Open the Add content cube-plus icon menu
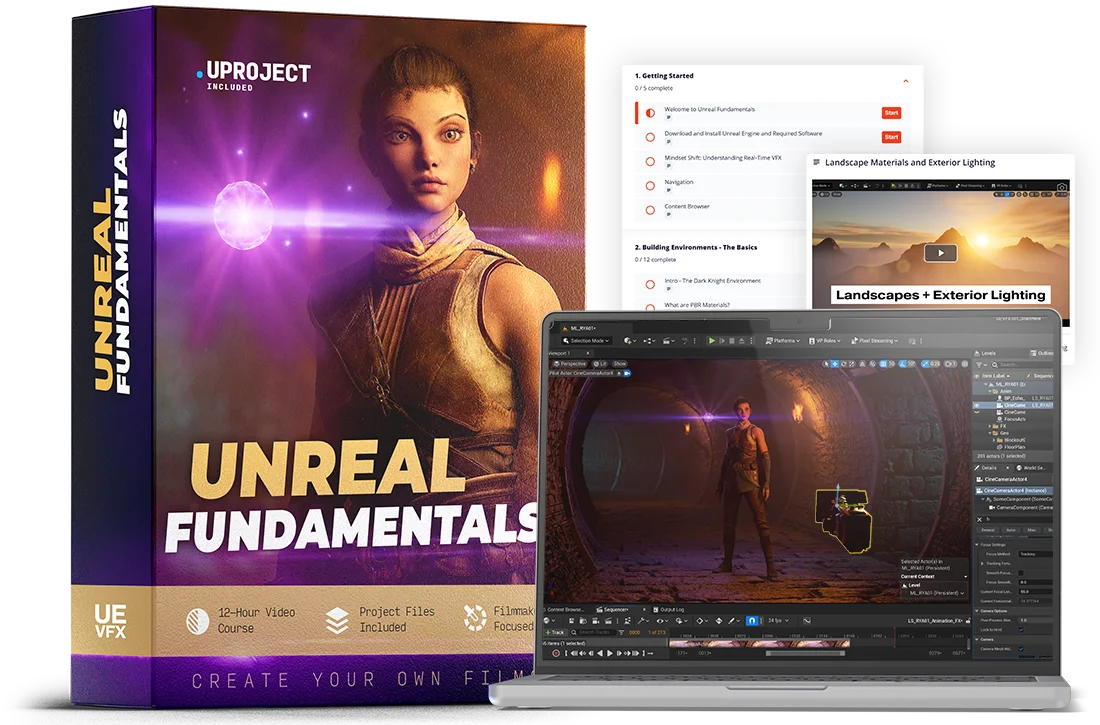This screenshot has height=725, width=1100. [x=630, y=341]
